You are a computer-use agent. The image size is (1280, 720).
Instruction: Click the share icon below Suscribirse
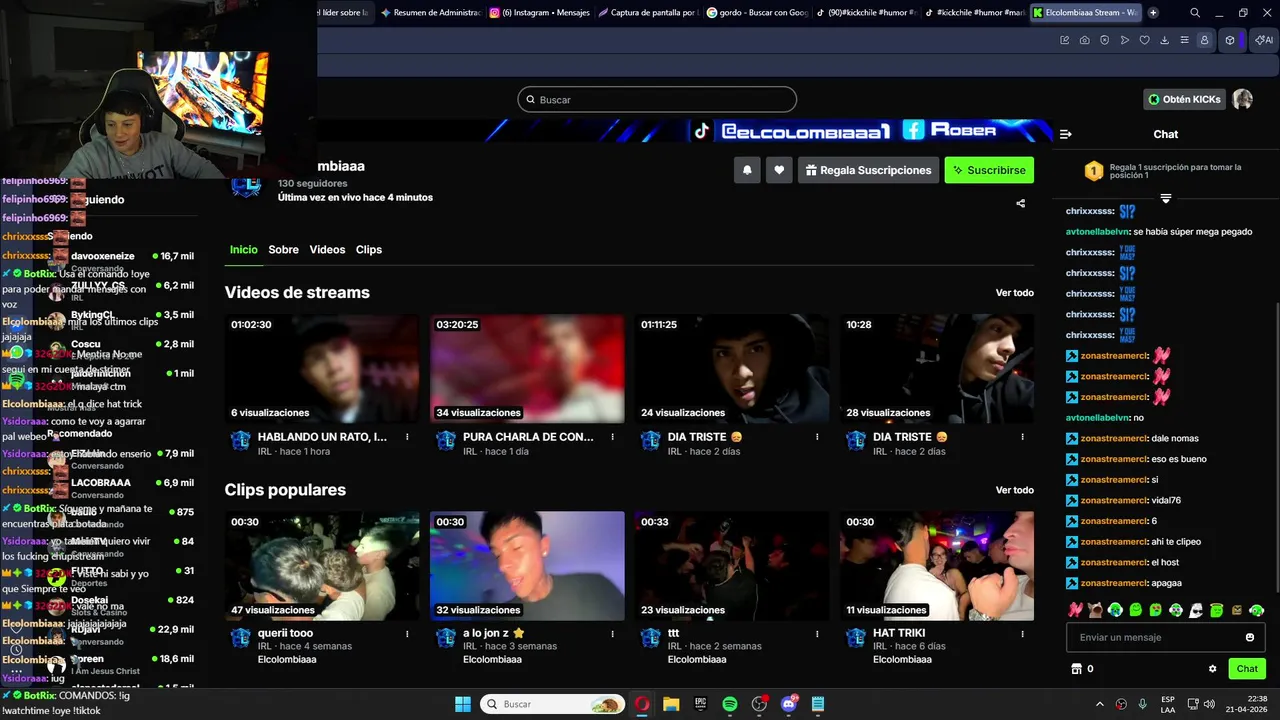[1020, 203]
